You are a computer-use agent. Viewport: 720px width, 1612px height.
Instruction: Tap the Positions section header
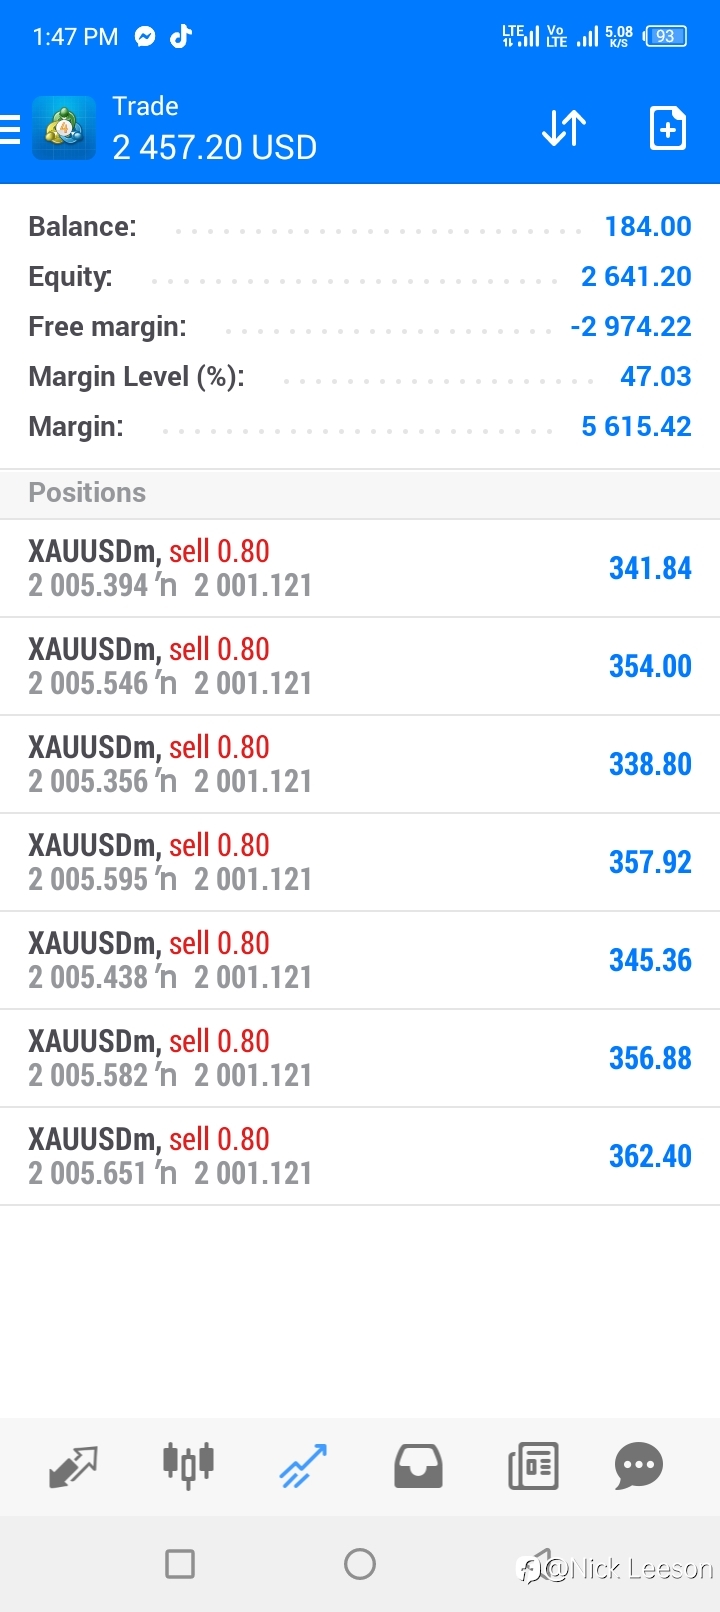[360, 493]
